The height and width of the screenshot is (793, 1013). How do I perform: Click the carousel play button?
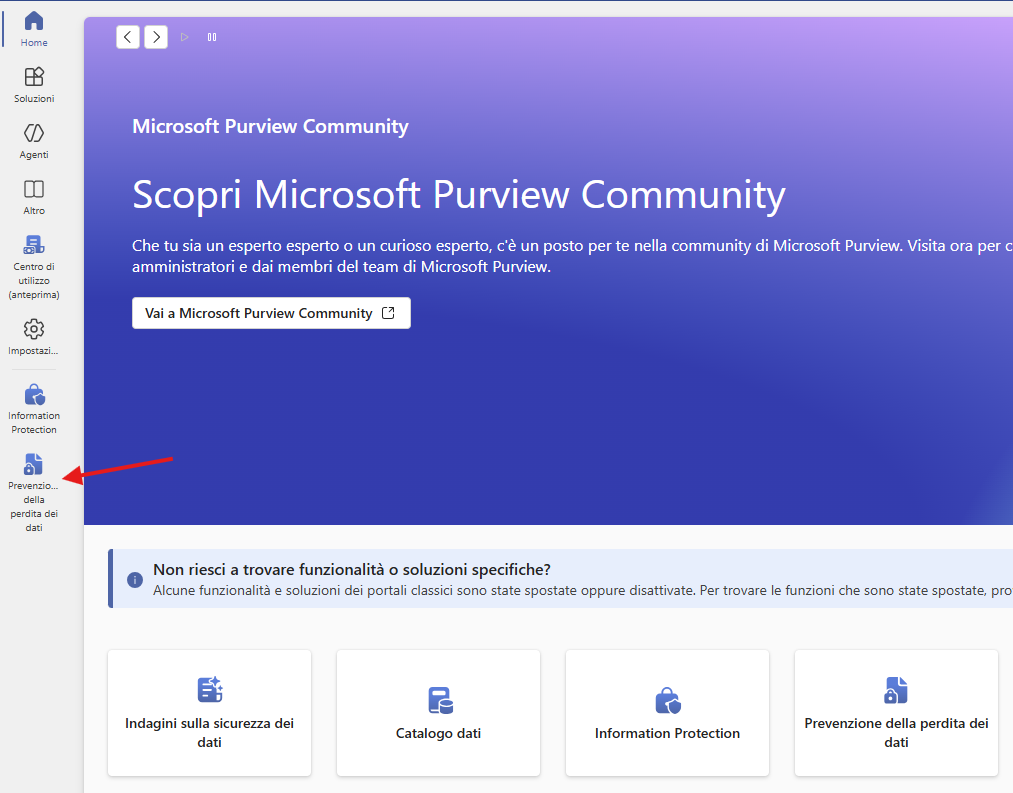[x=185, y=37]
